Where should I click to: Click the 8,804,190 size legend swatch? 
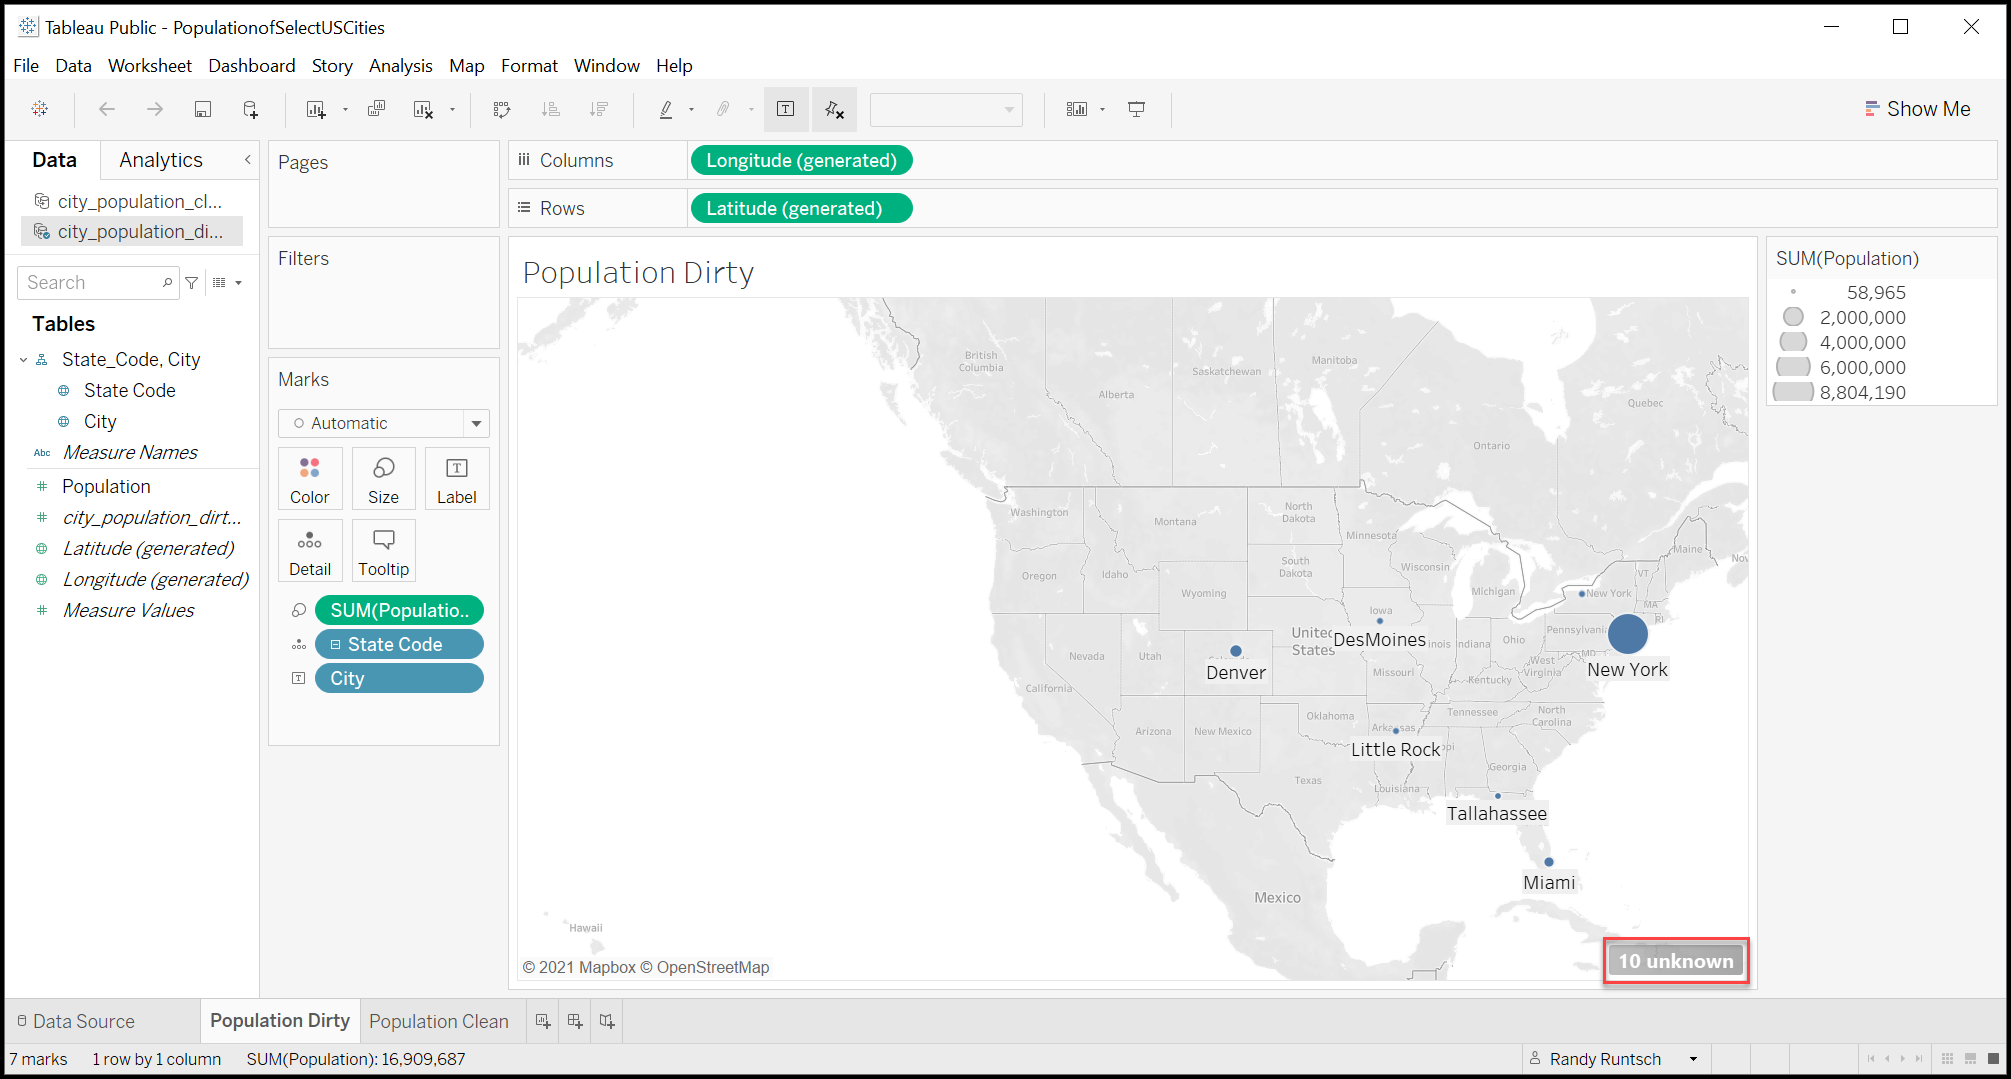click(x=1793, y=392)
